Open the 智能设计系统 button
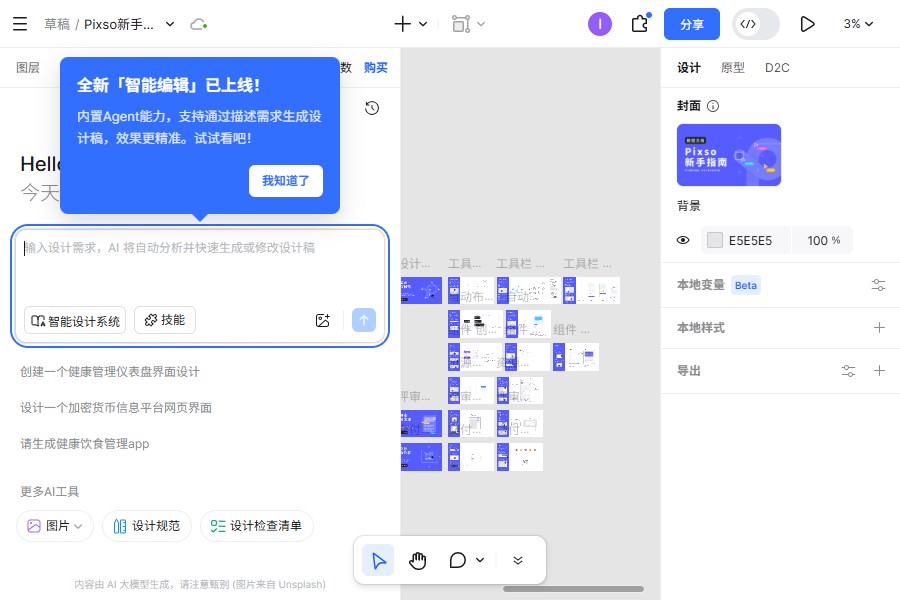 point(75,320)
